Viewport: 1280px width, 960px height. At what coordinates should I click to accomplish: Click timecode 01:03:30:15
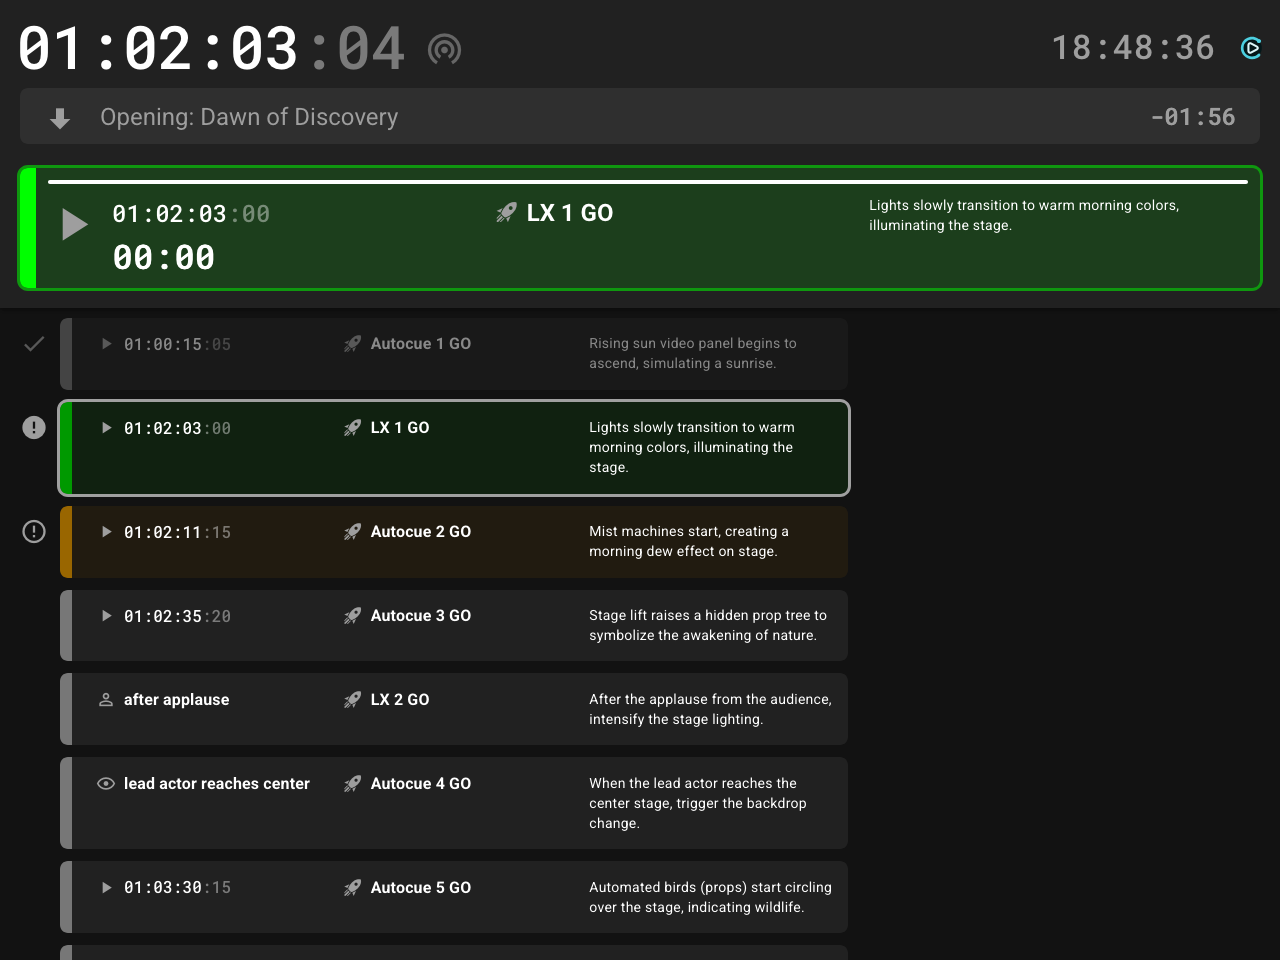[x=177, y=888]
